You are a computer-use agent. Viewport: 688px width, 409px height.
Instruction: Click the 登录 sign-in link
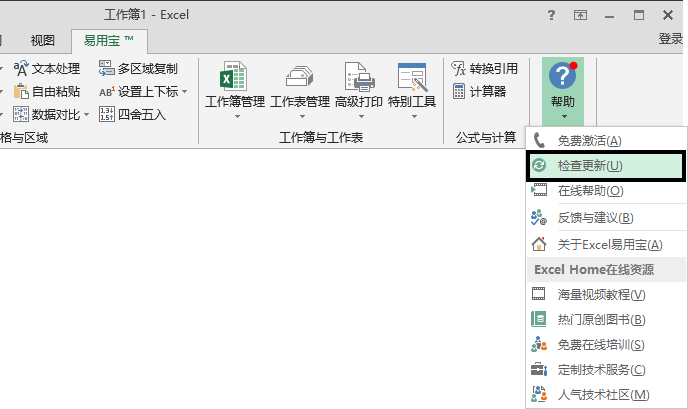(670, 39)
